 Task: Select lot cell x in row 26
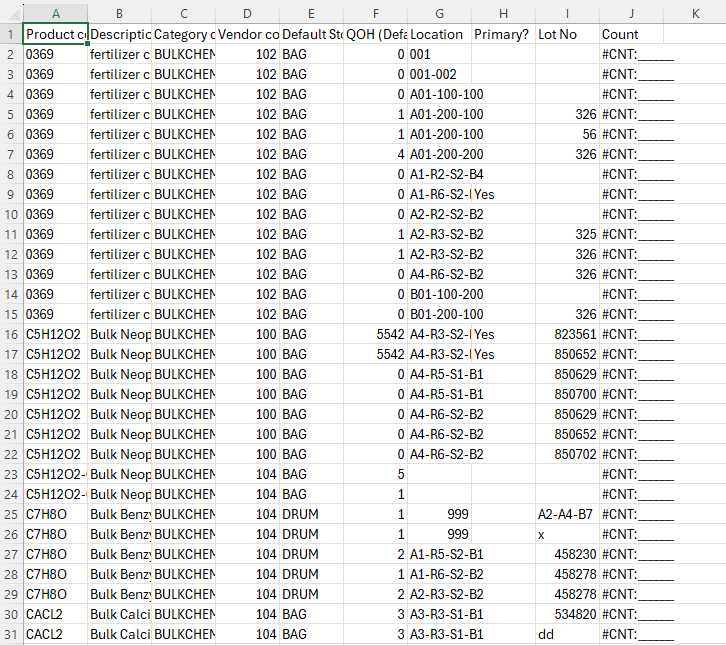point(567,534)
